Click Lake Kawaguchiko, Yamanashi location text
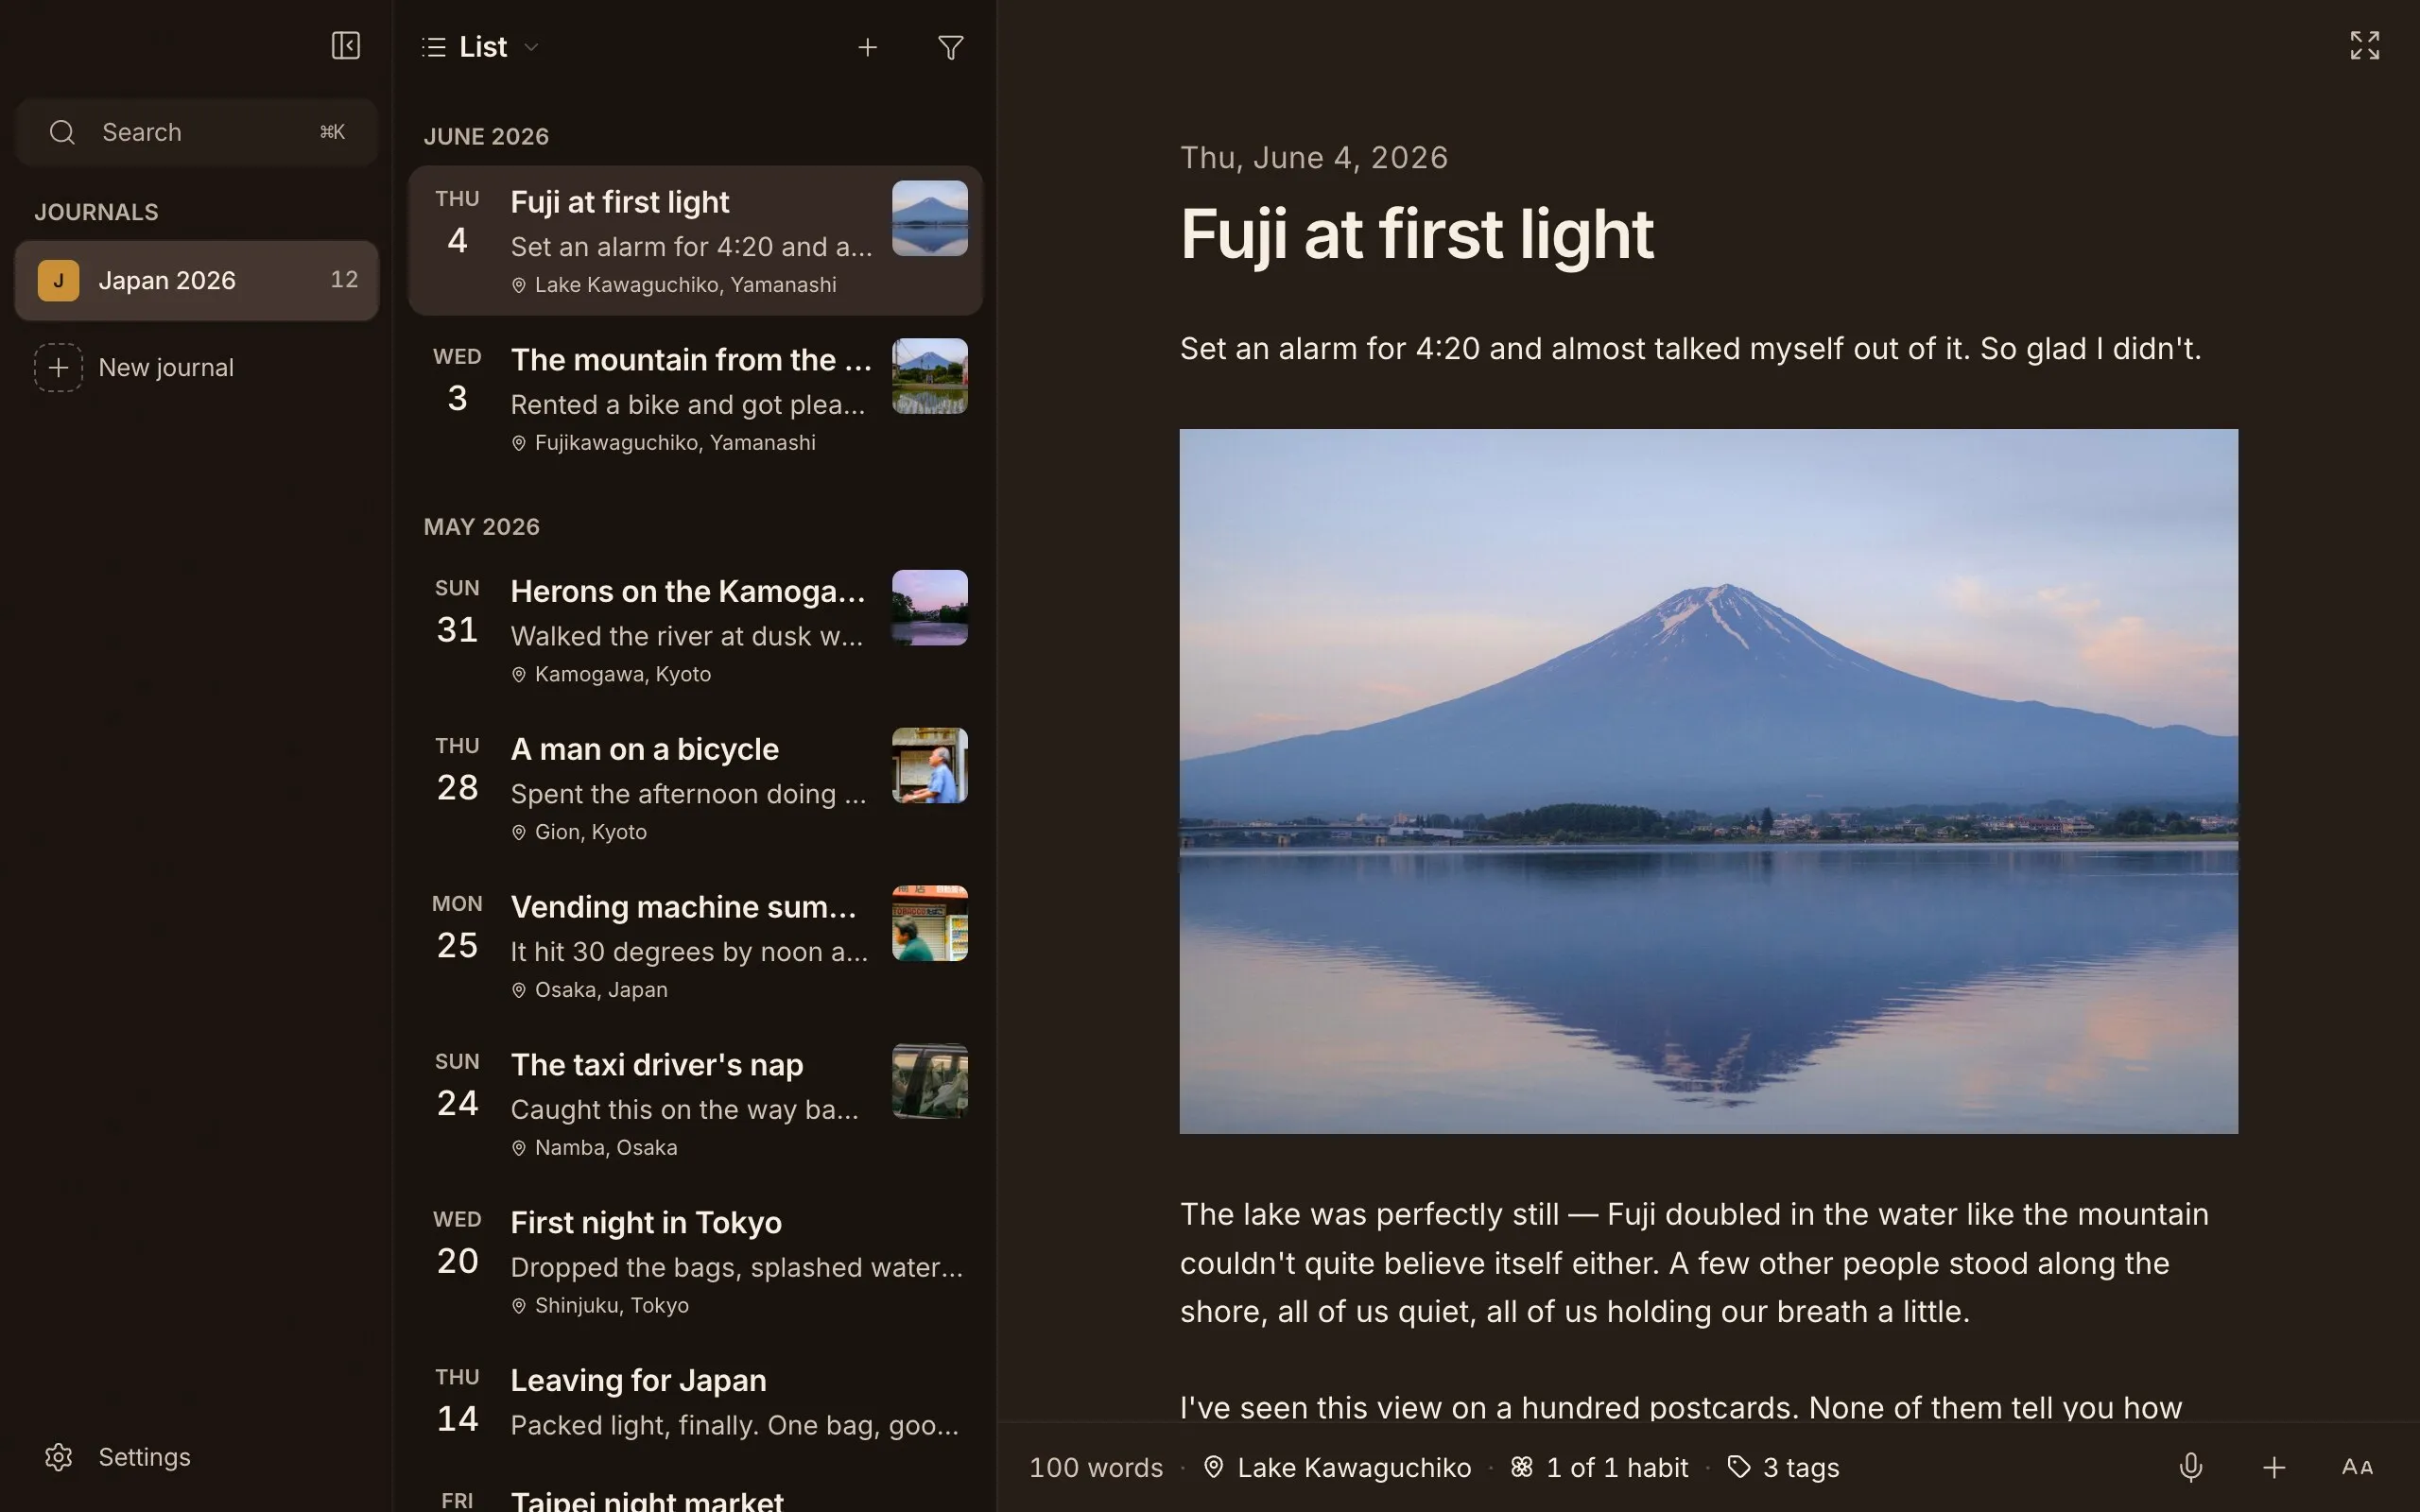Screen dimensions: 2420x1512 (x=686, y=285)
